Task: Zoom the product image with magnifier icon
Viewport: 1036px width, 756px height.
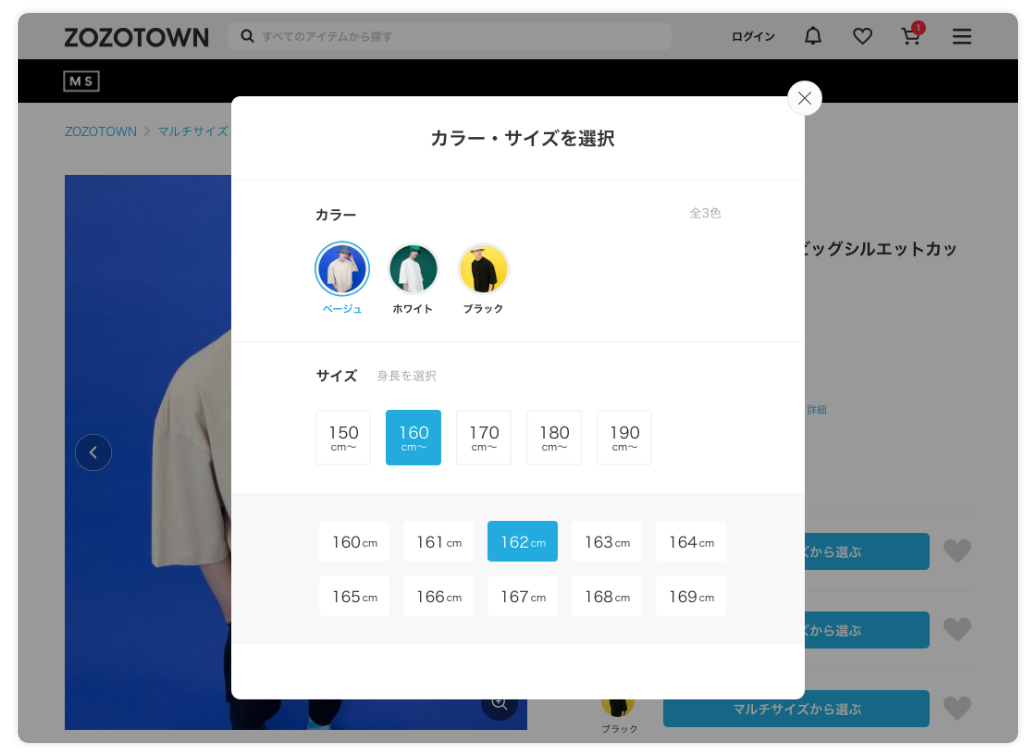Action: click(x=500, y=704)
